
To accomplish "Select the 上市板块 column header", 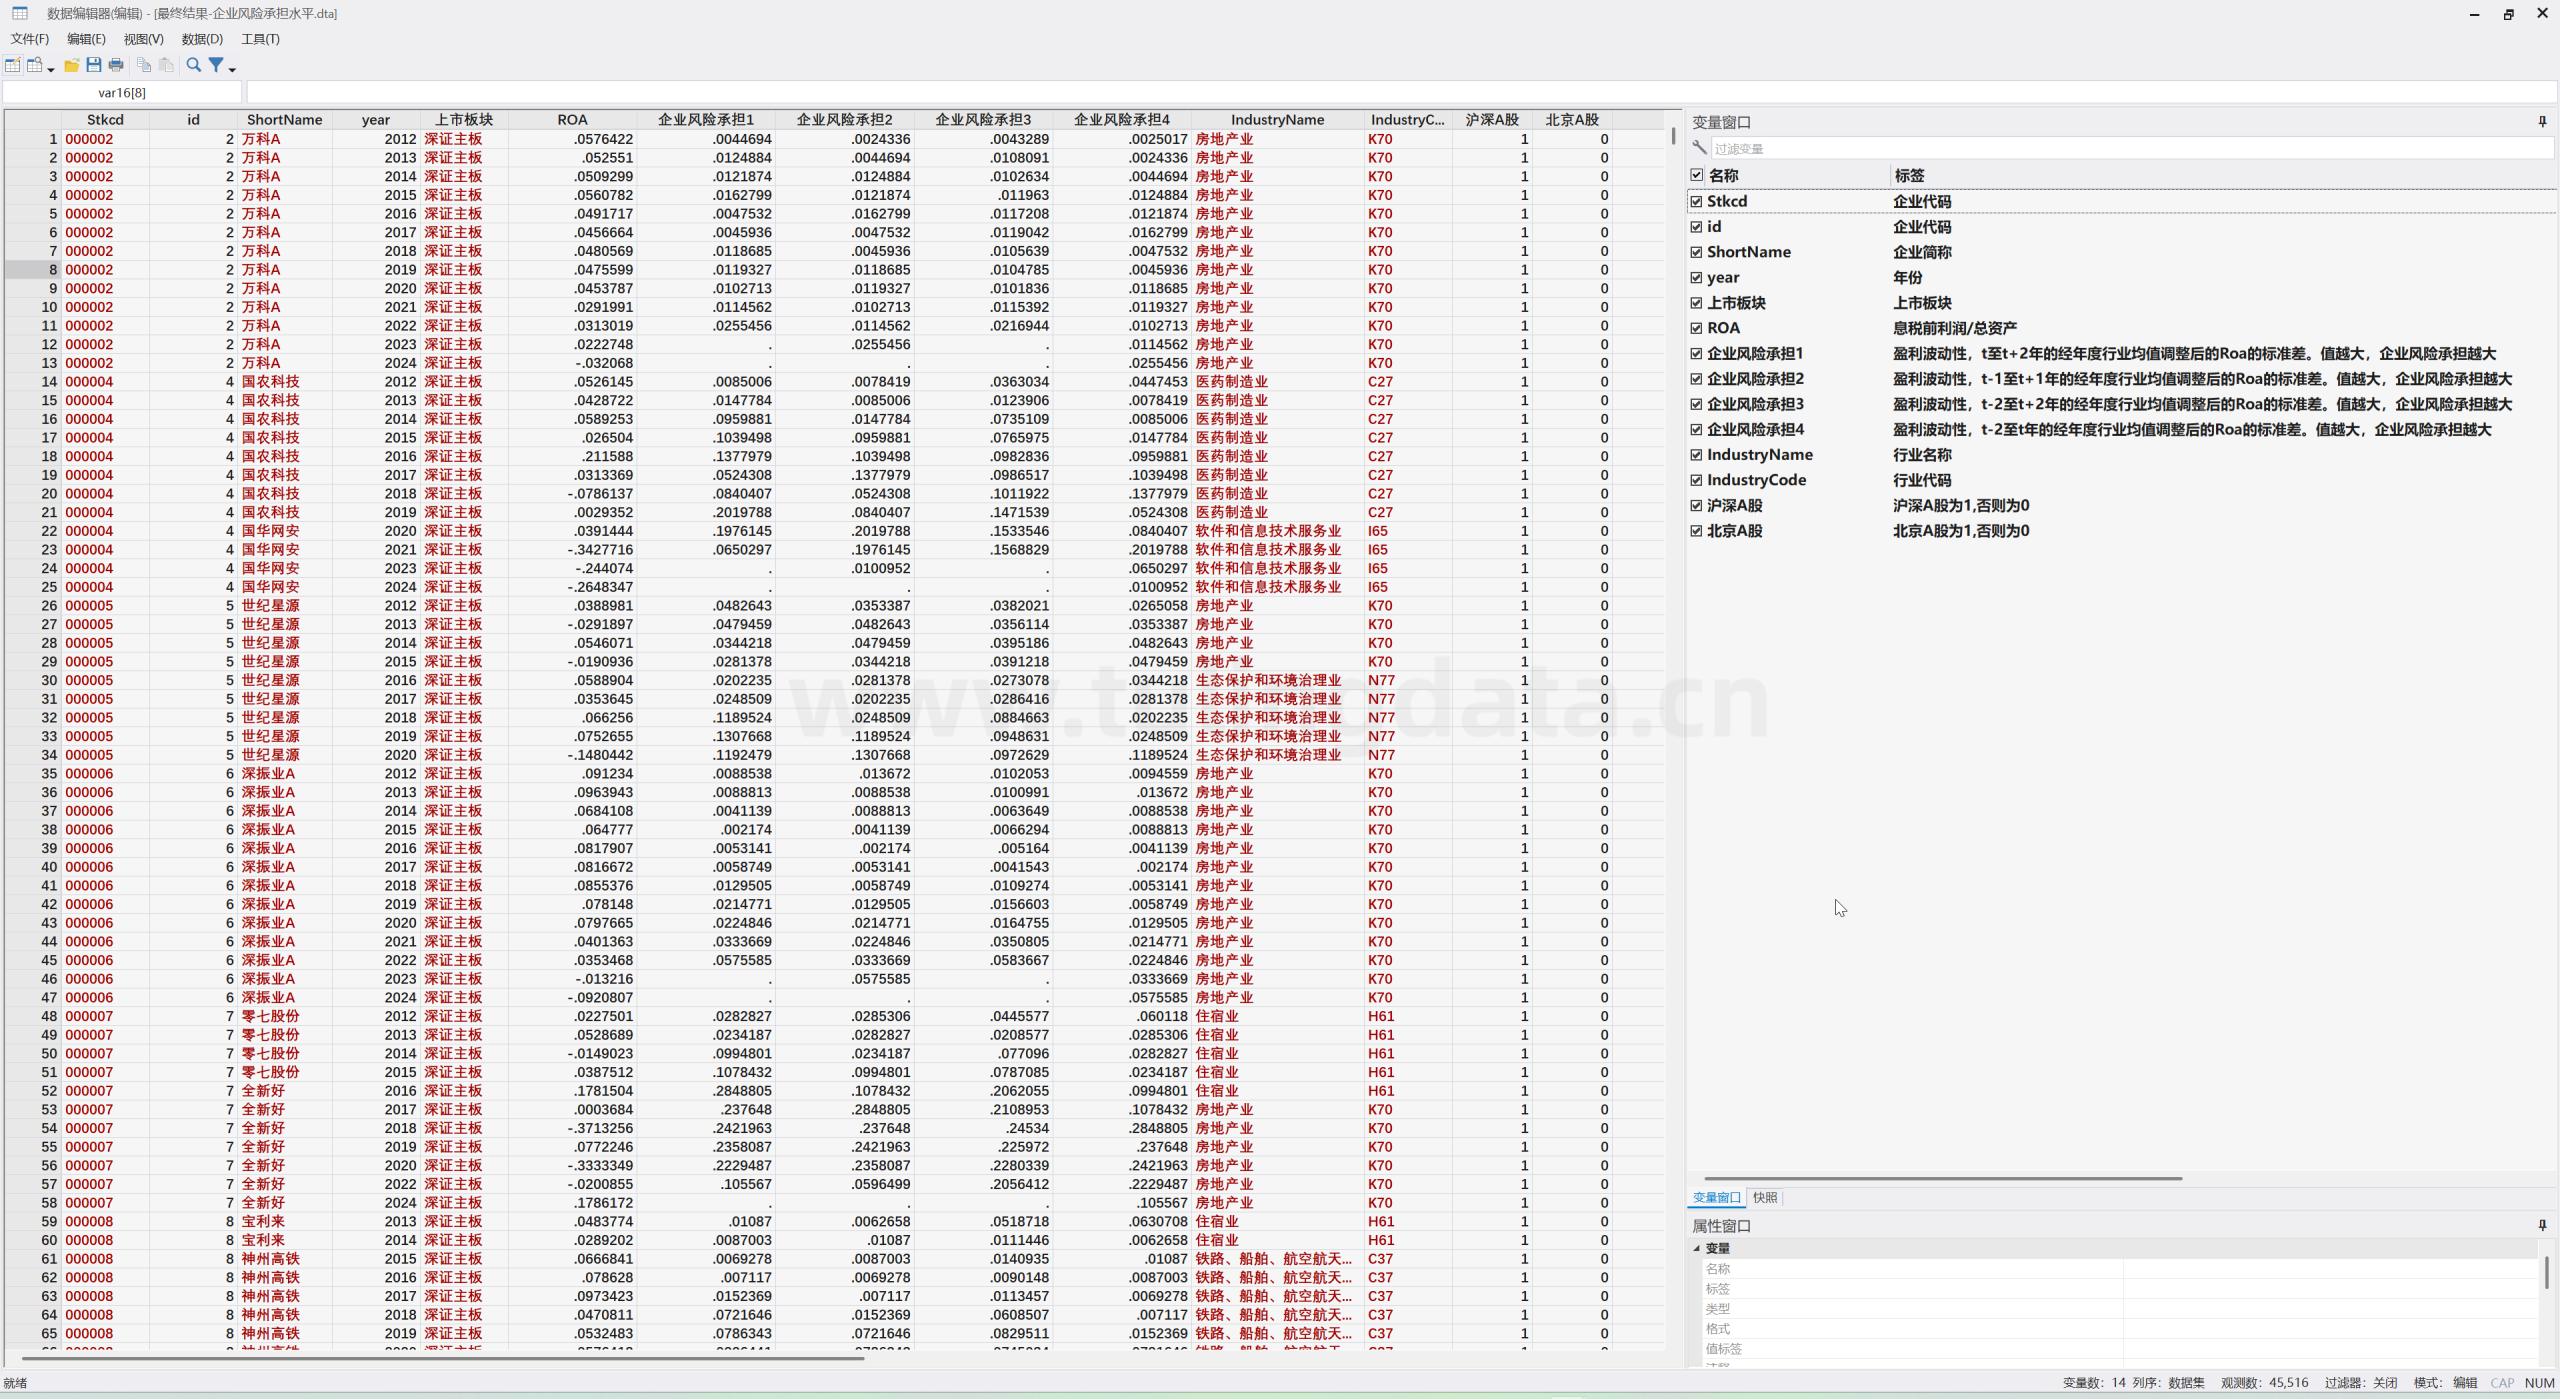I will click(x=464, y=120).
